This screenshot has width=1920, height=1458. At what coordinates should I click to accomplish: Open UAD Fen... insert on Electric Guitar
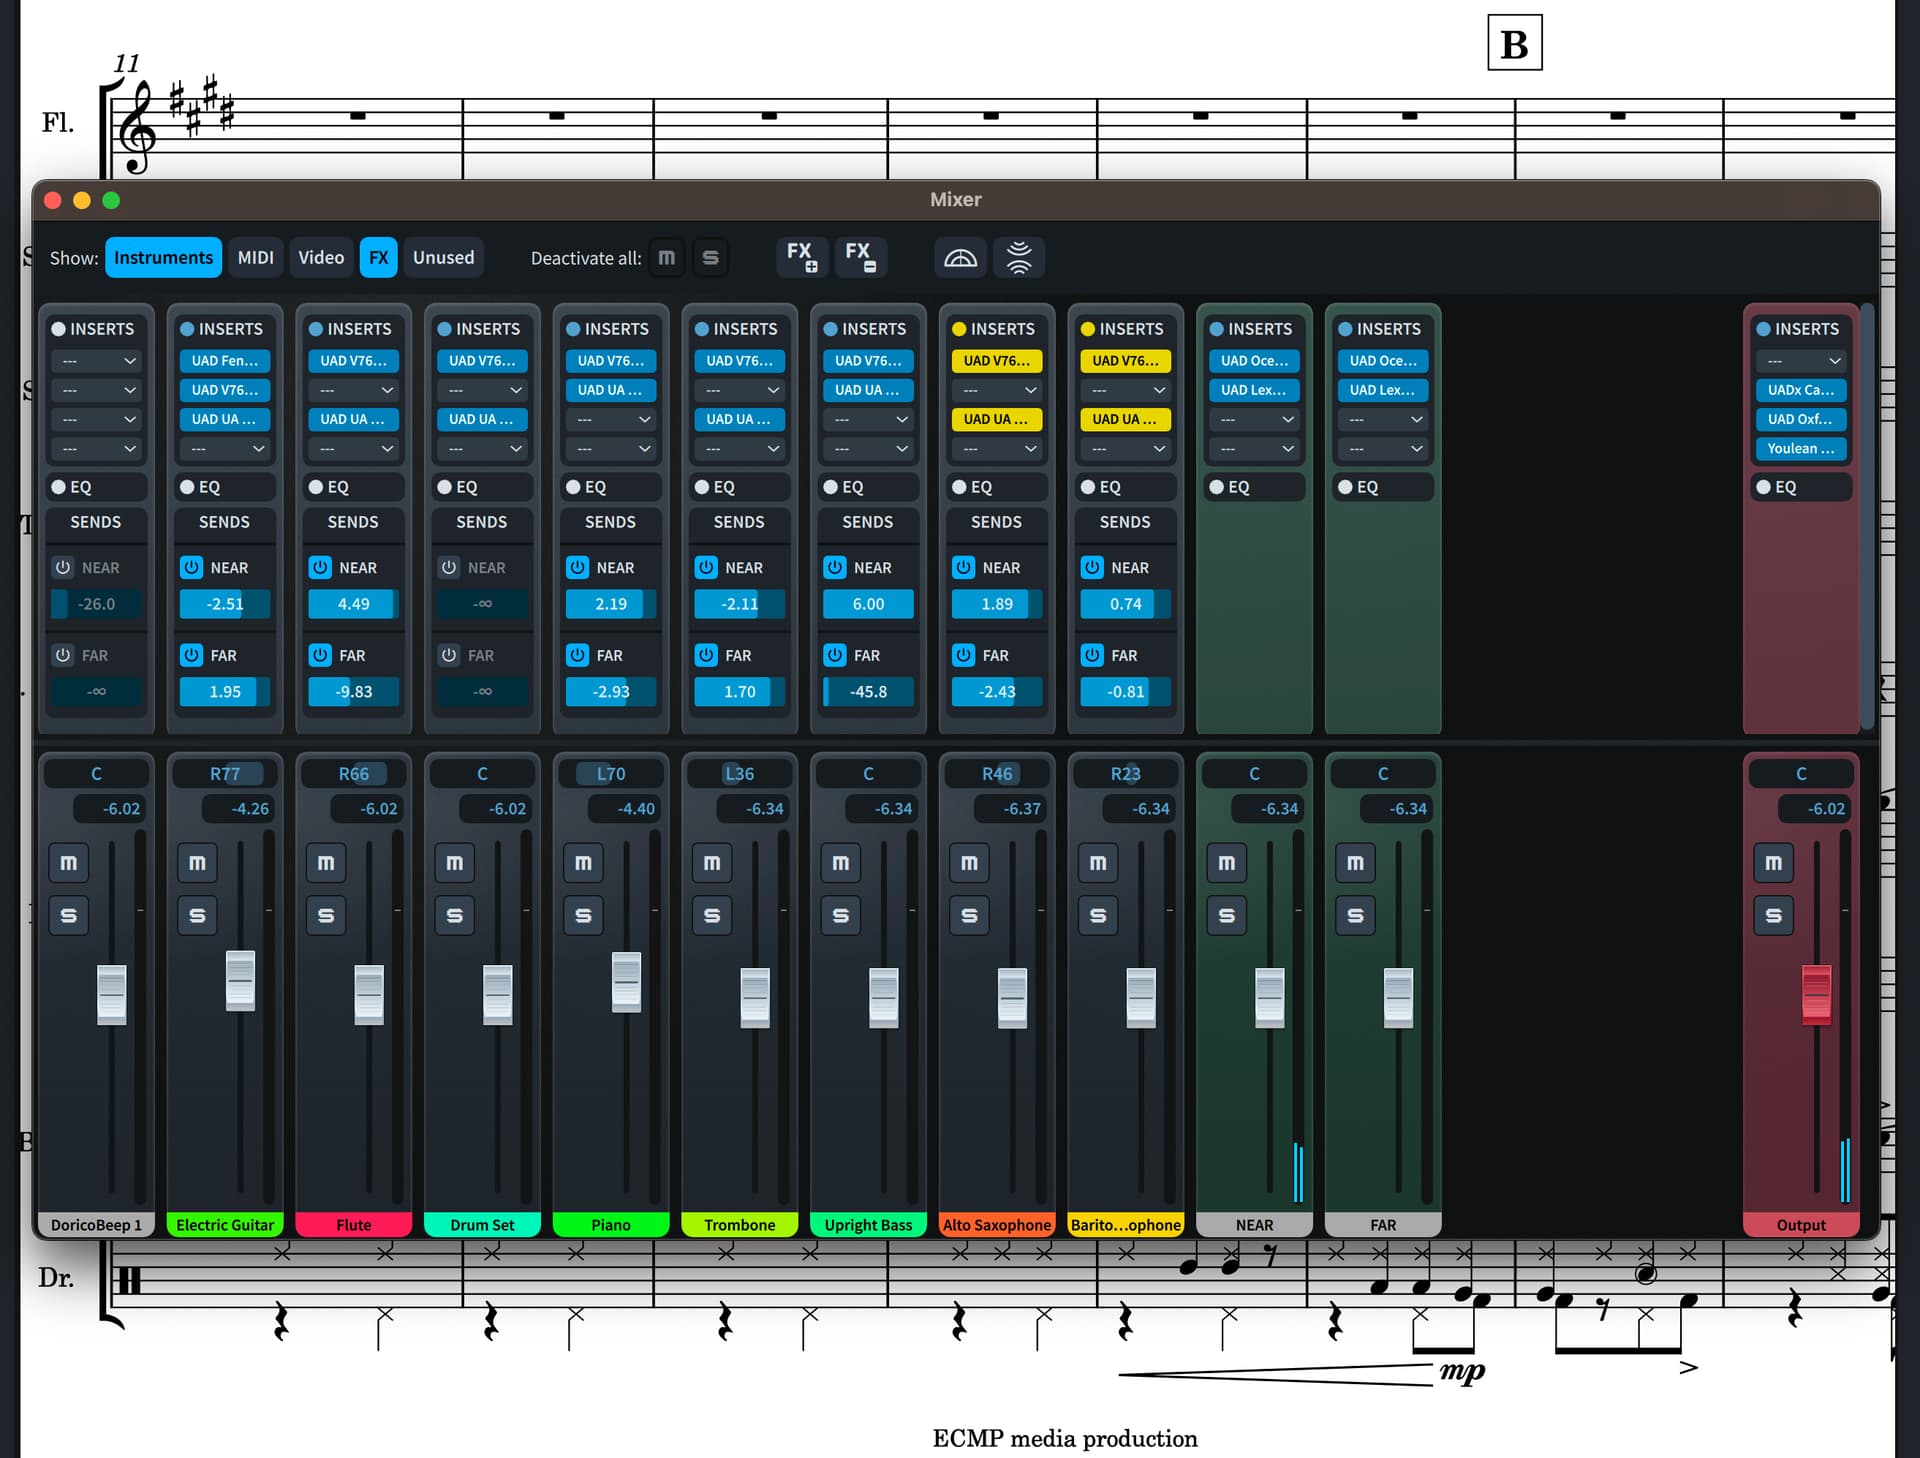tap(224, 361)
